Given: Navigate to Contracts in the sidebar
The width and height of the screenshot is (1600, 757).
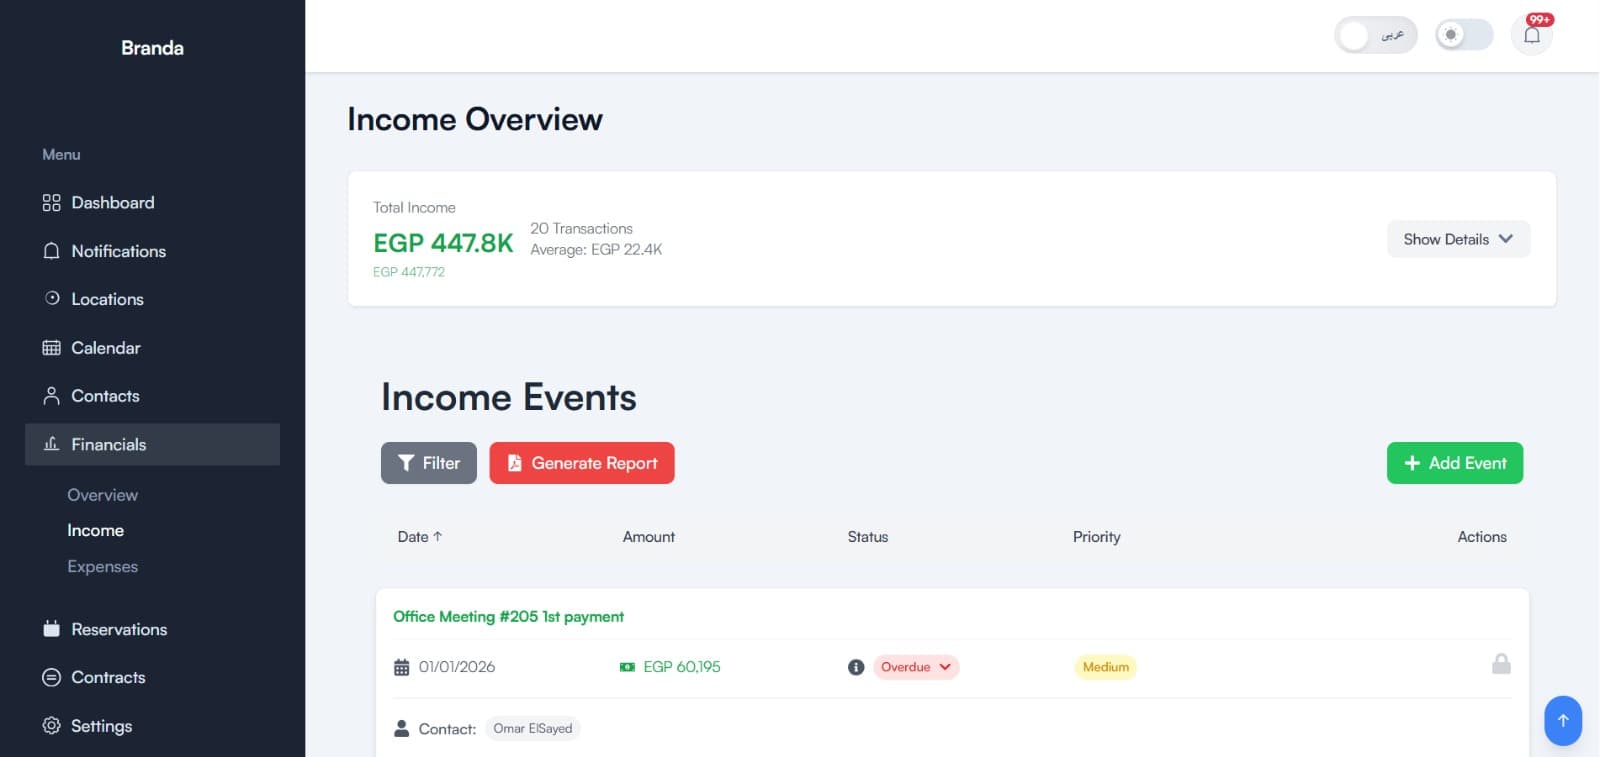Looking at the screenshot, I should 152,677.
